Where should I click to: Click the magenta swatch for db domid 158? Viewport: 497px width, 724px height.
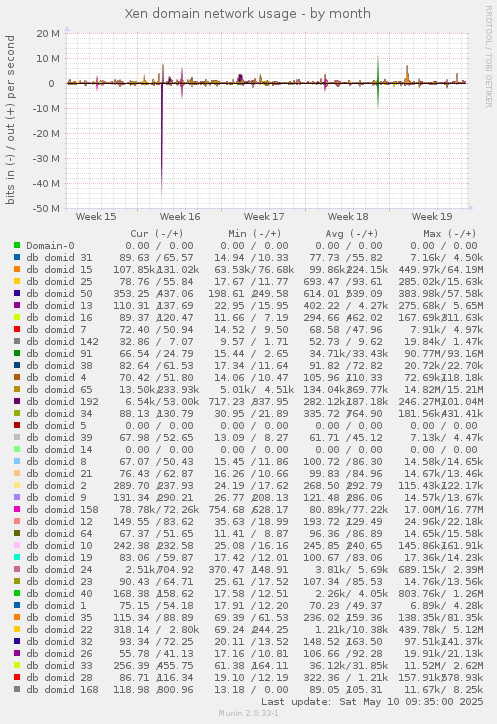click(17, 510)
